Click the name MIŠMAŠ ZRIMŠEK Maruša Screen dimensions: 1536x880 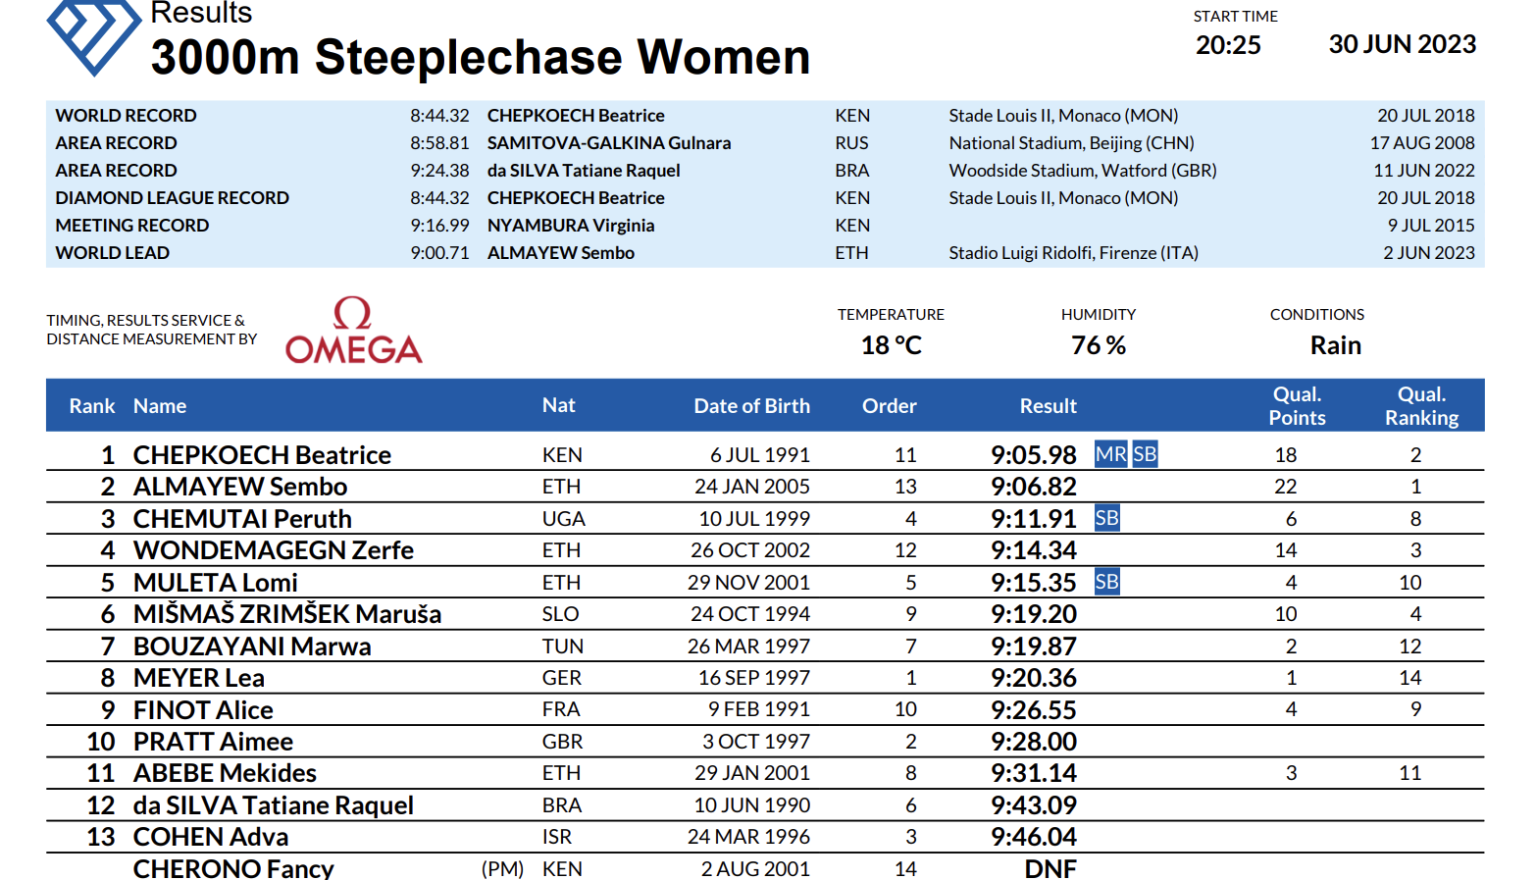[x=287, y=614]
